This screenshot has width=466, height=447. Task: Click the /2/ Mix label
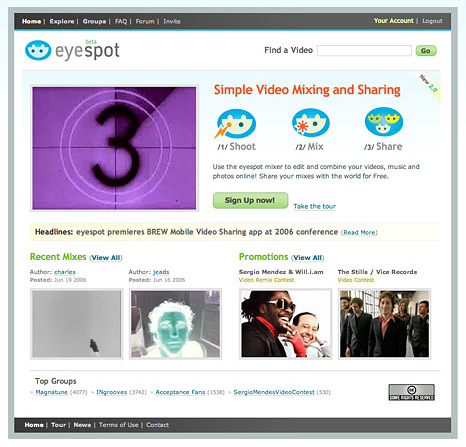[x=309, y=147]
